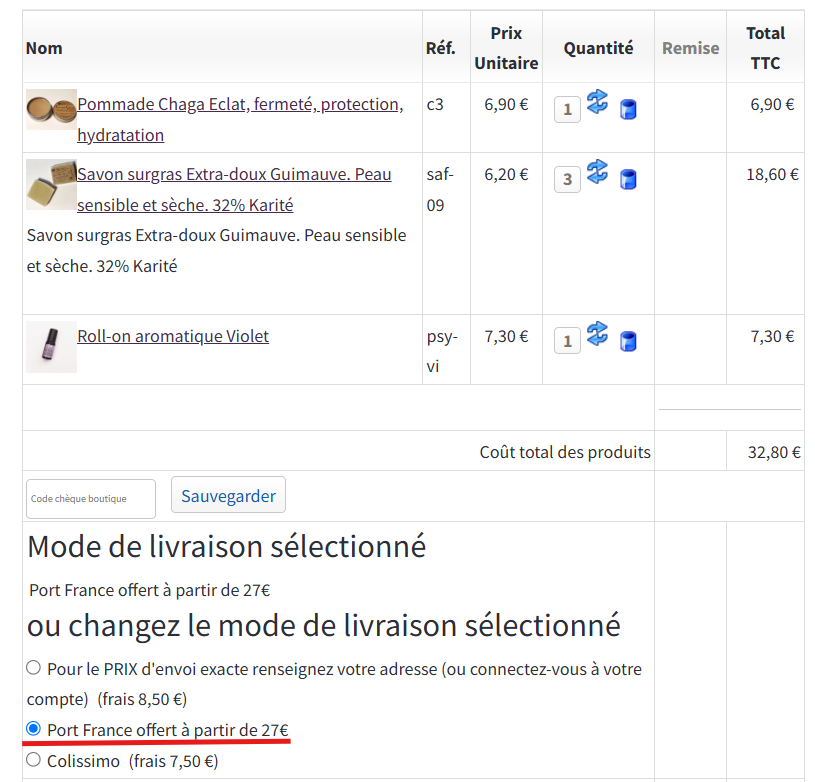The width and height of the screenshot is (815, 782).
Task: Click the Roll-on quantity box
Action: point(567,341)
